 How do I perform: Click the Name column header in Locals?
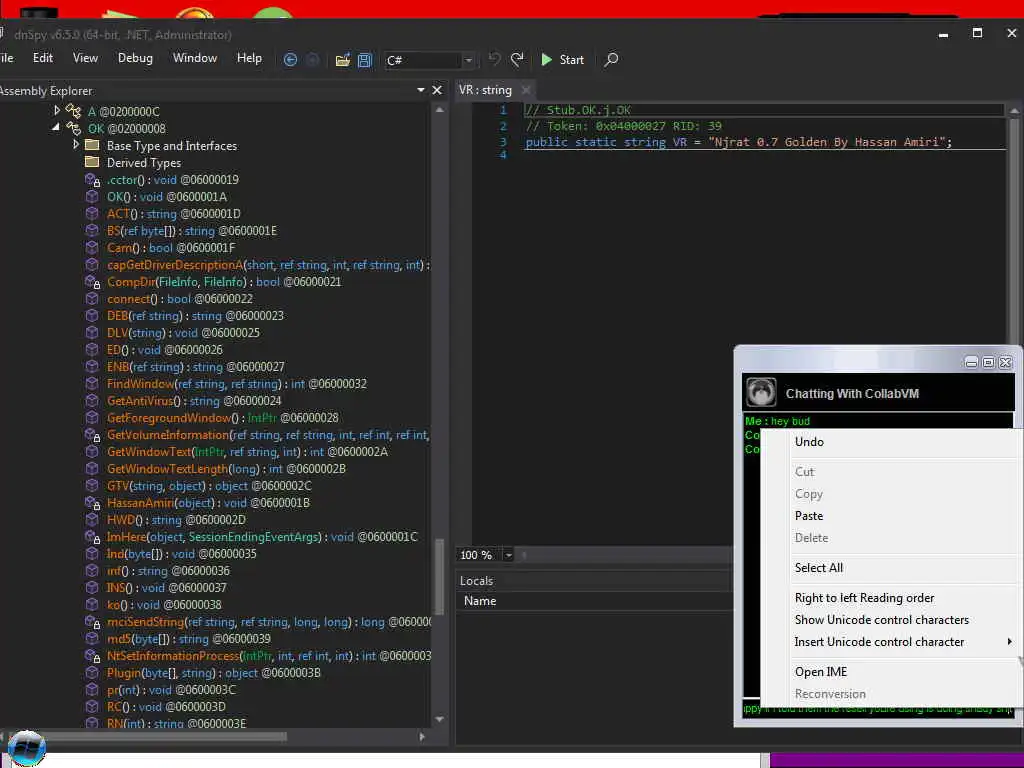(480, 601)
